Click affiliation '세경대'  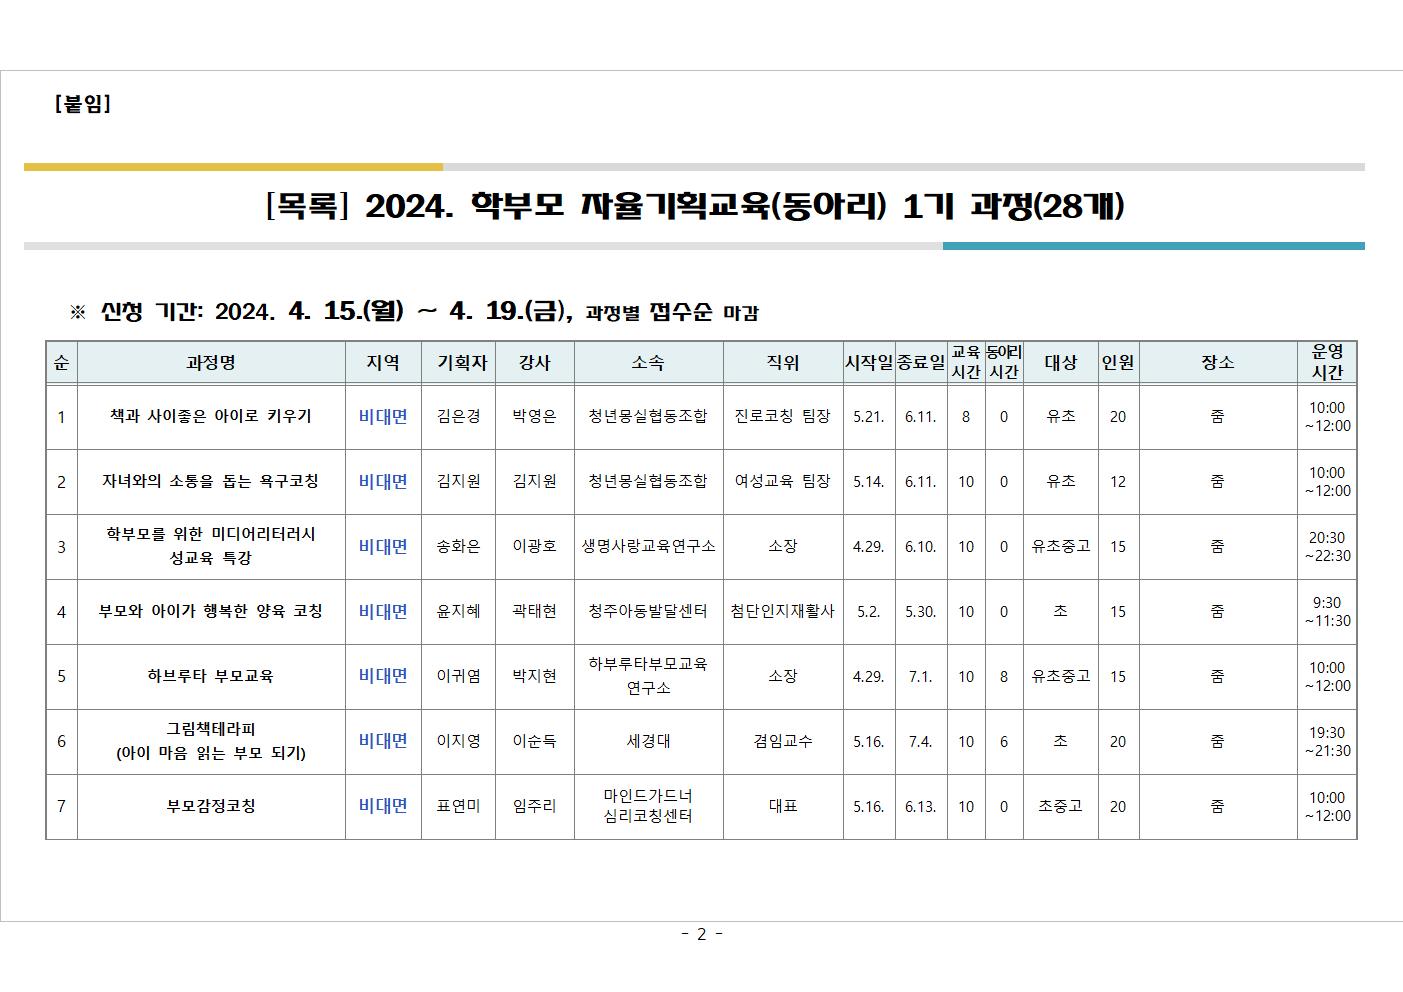(648, 741)
